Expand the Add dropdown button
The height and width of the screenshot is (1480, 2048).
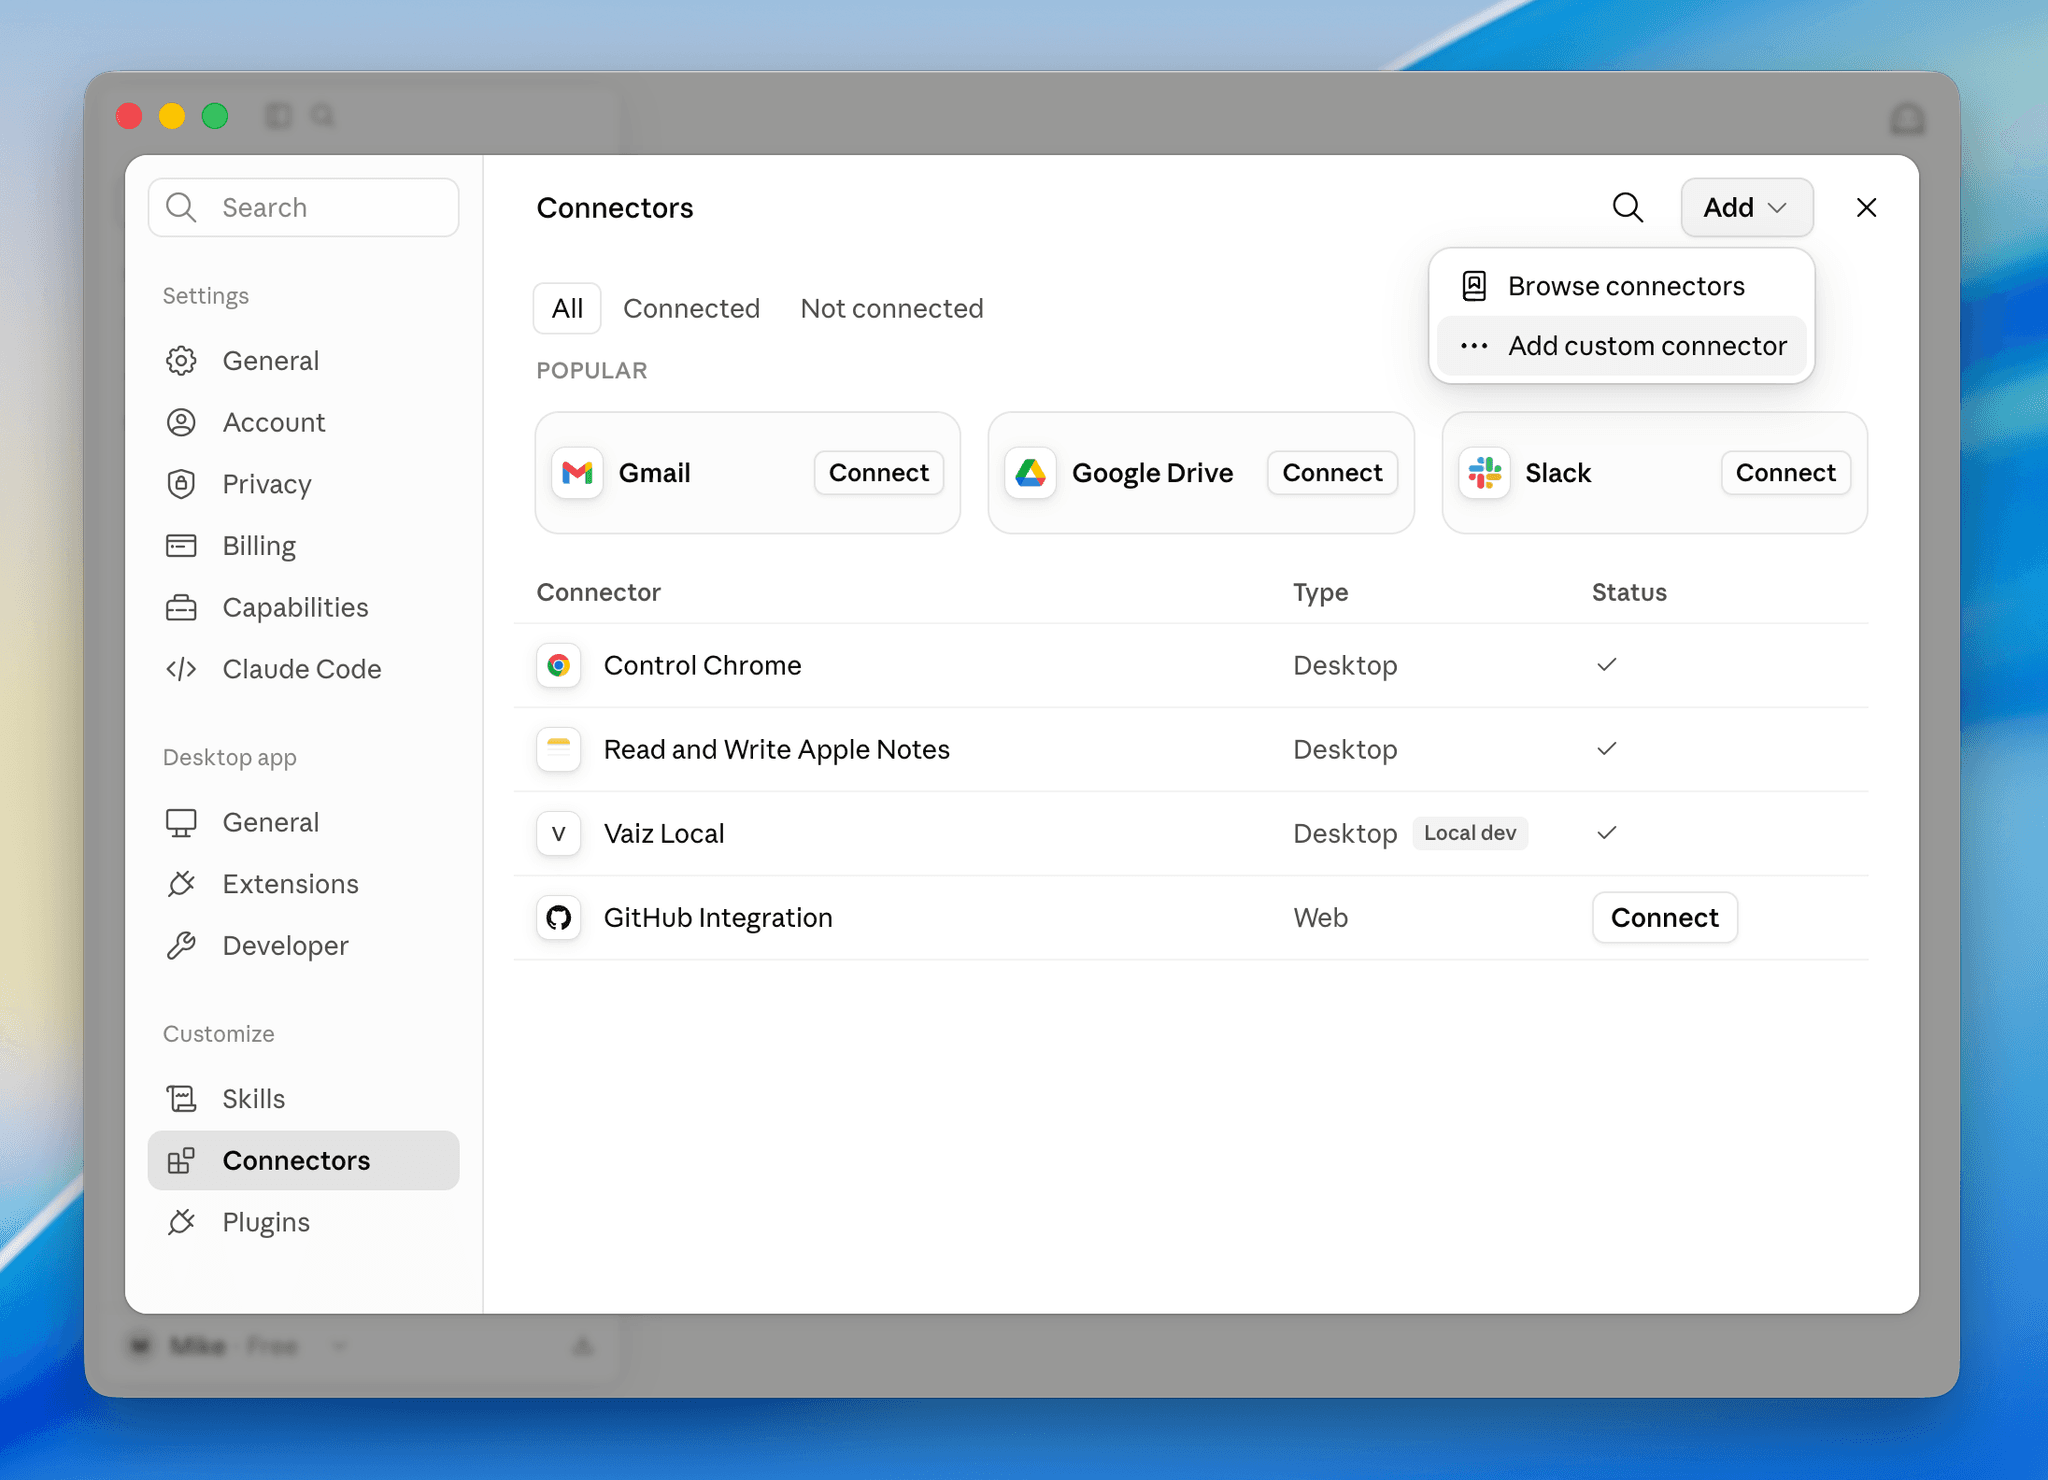(1746, 207)
